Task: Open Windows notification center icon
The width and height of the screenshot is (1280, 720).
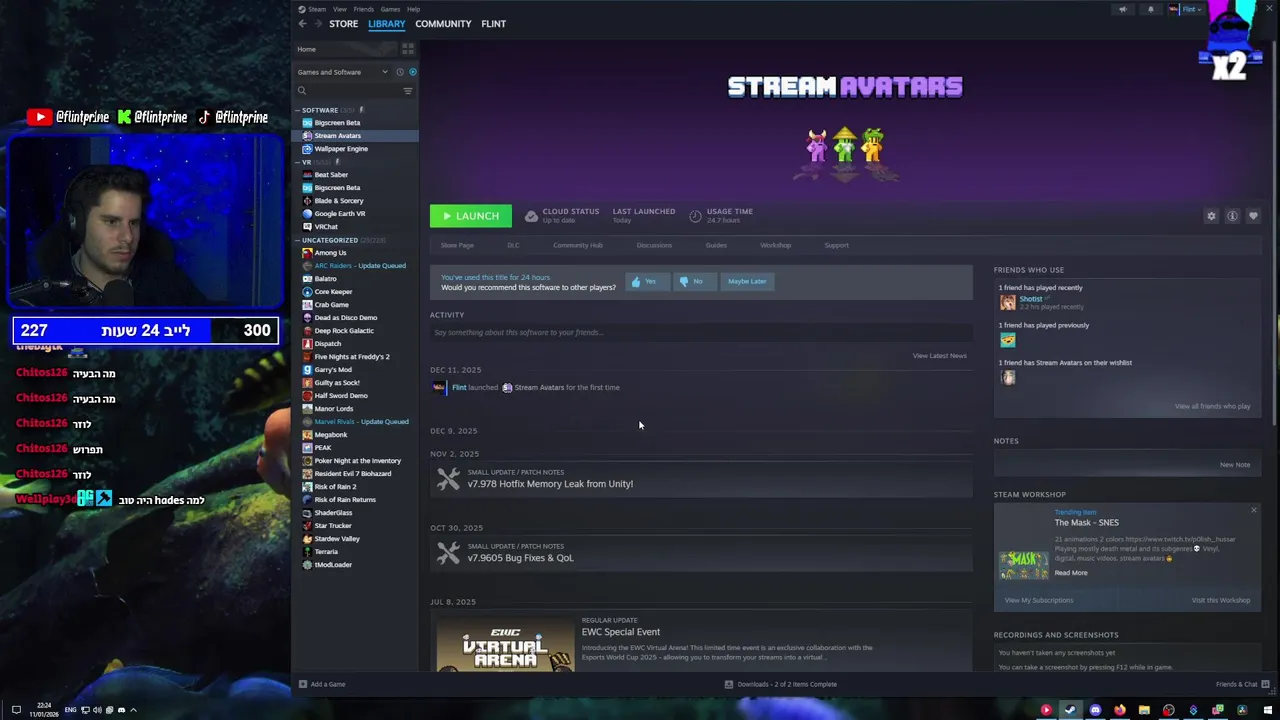Action: (x=16, y=710)
